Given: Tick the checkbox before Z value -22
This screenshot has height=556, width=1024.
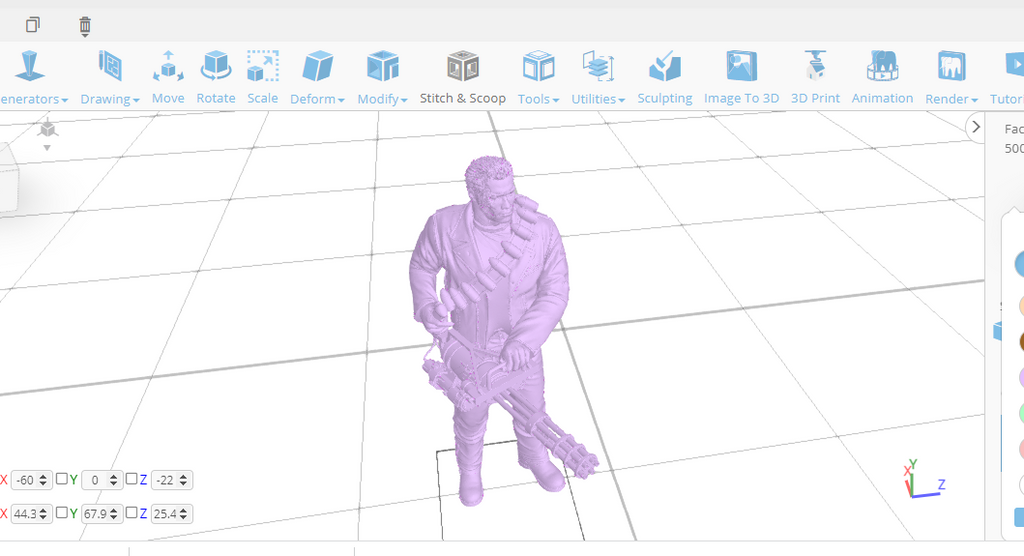Looking at the screenshot, I should (132, 479).
